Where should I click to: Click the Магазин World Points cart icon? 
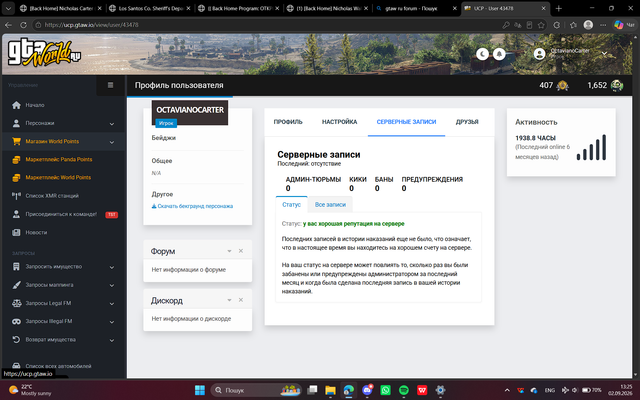(16, 141)
